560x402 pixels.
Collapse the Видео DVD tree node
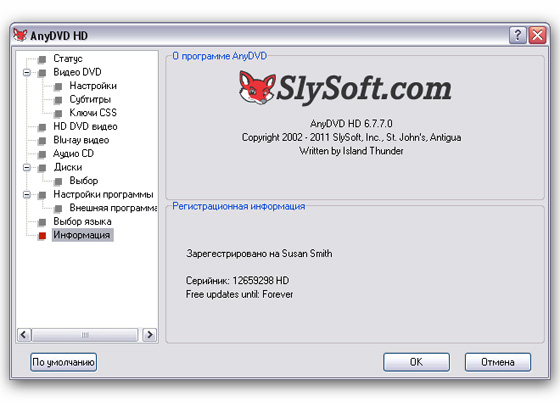coord(27,72)
